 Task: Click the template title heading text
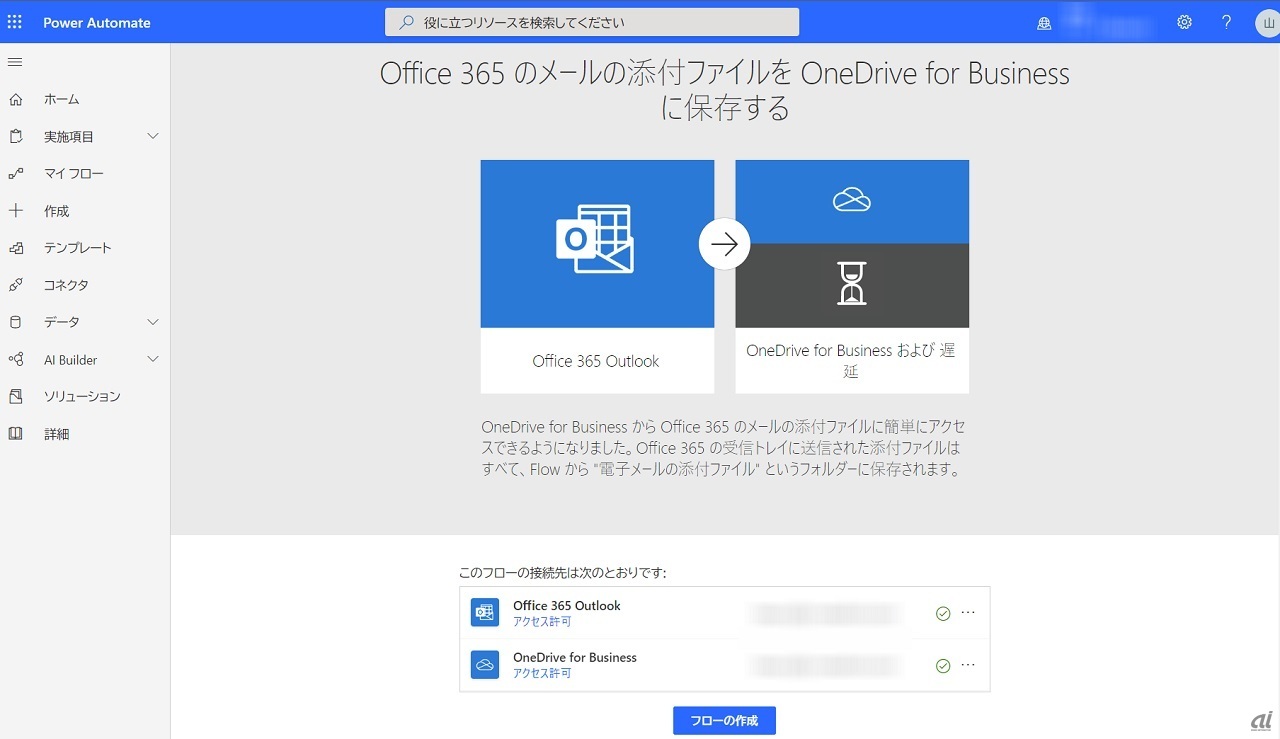pyautogui.click(x=725, y=90)
